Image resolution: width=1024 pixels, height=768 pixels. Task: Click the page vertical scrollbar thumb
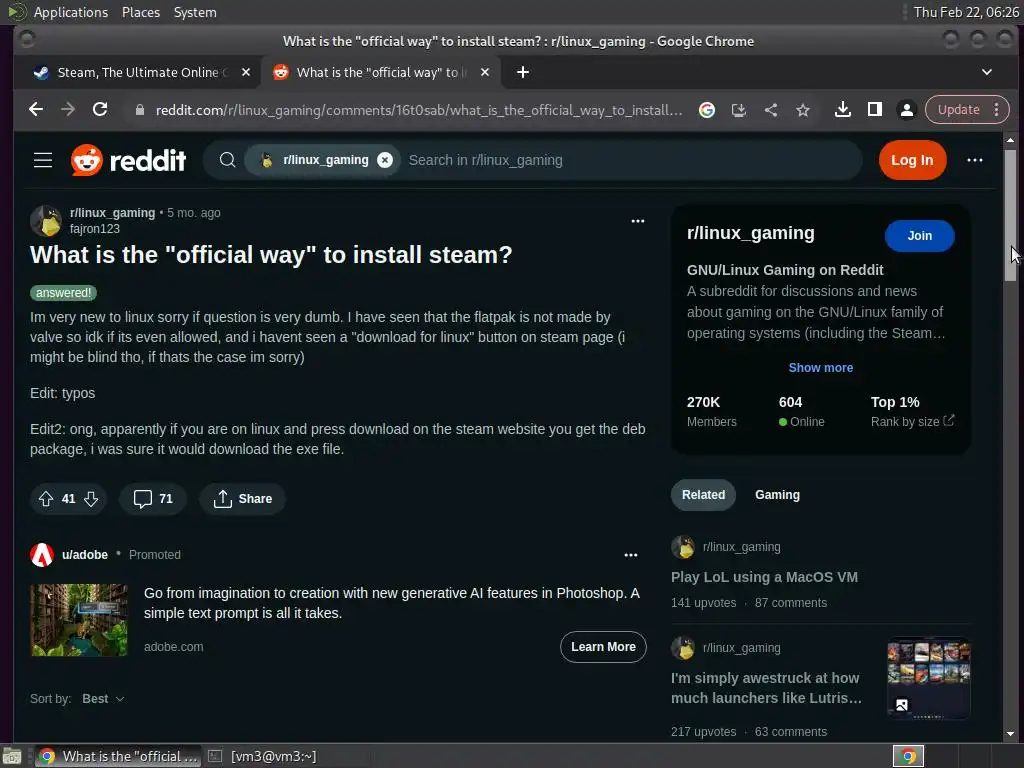(x=1010, y=216)
